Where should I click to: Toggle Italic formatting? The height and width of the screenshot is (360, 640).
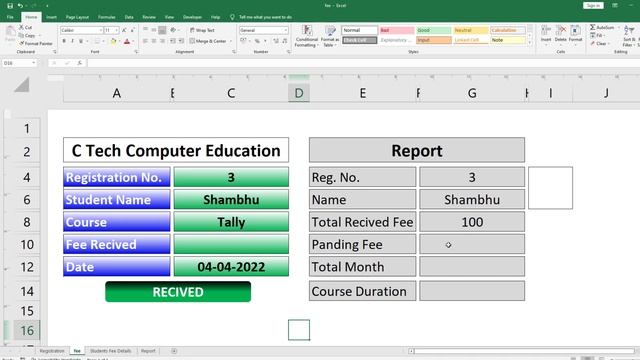72,41
